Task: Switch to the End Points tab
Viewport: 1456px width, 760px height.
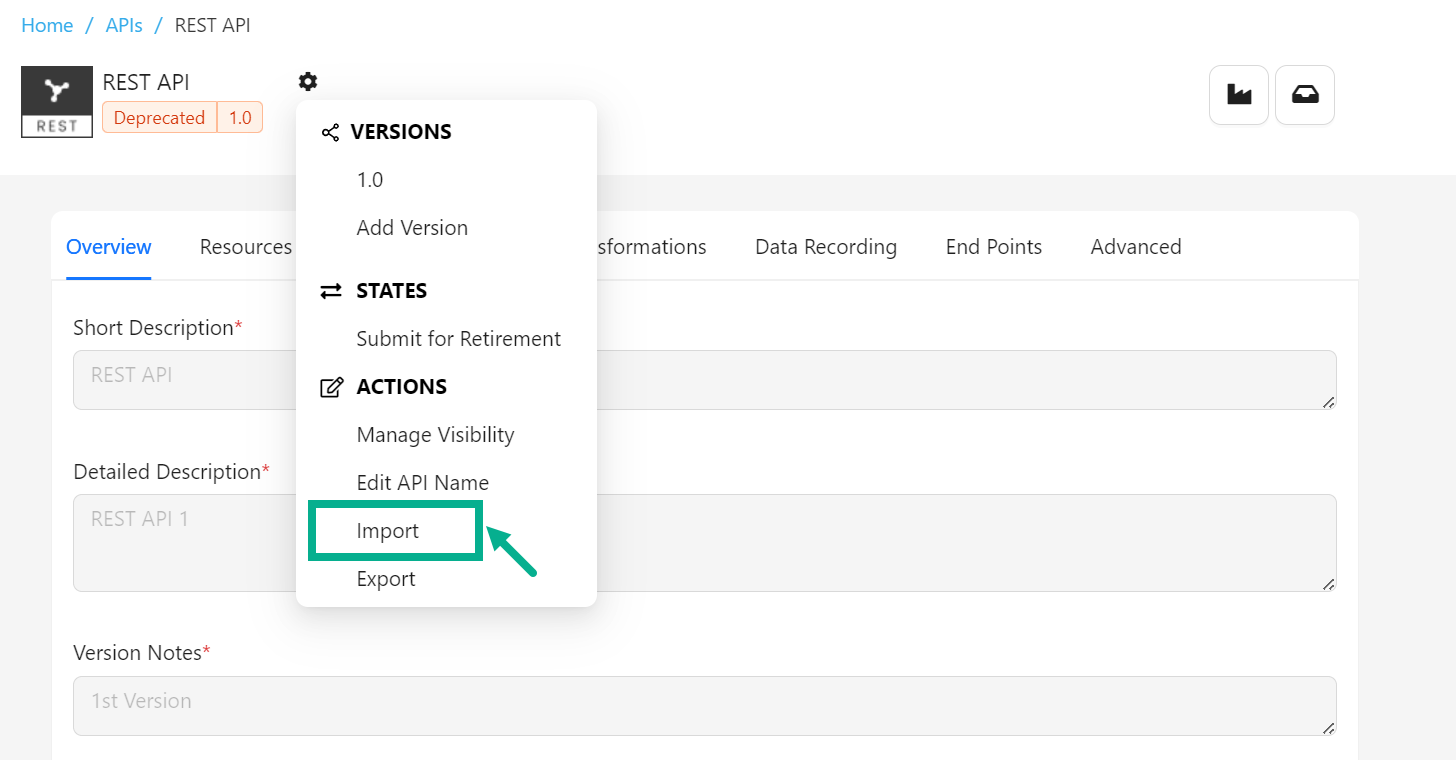Action: point(994,247)
